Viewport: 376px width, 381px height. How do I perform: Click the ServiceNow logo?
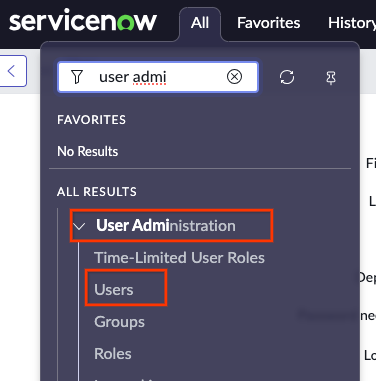tap(83, 21)
